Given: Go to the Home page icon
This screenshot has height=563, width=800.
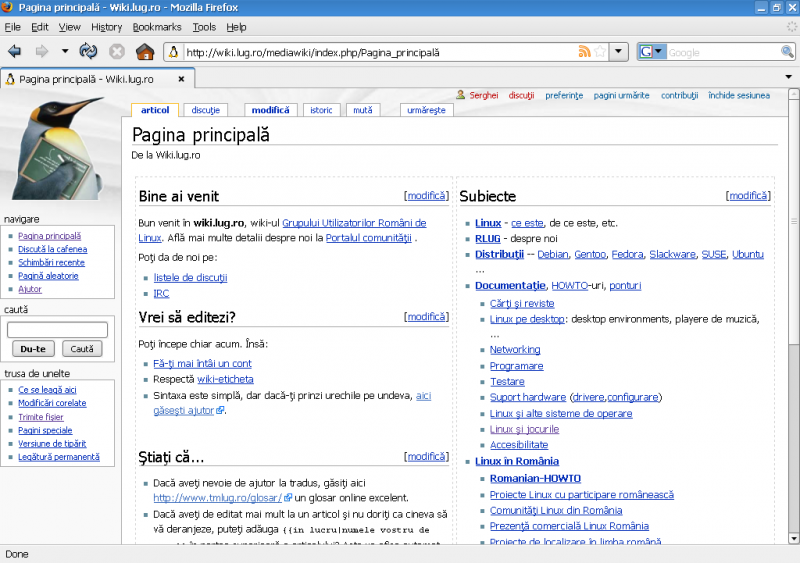Looking at the screenshot, I should tap(145, 52).
